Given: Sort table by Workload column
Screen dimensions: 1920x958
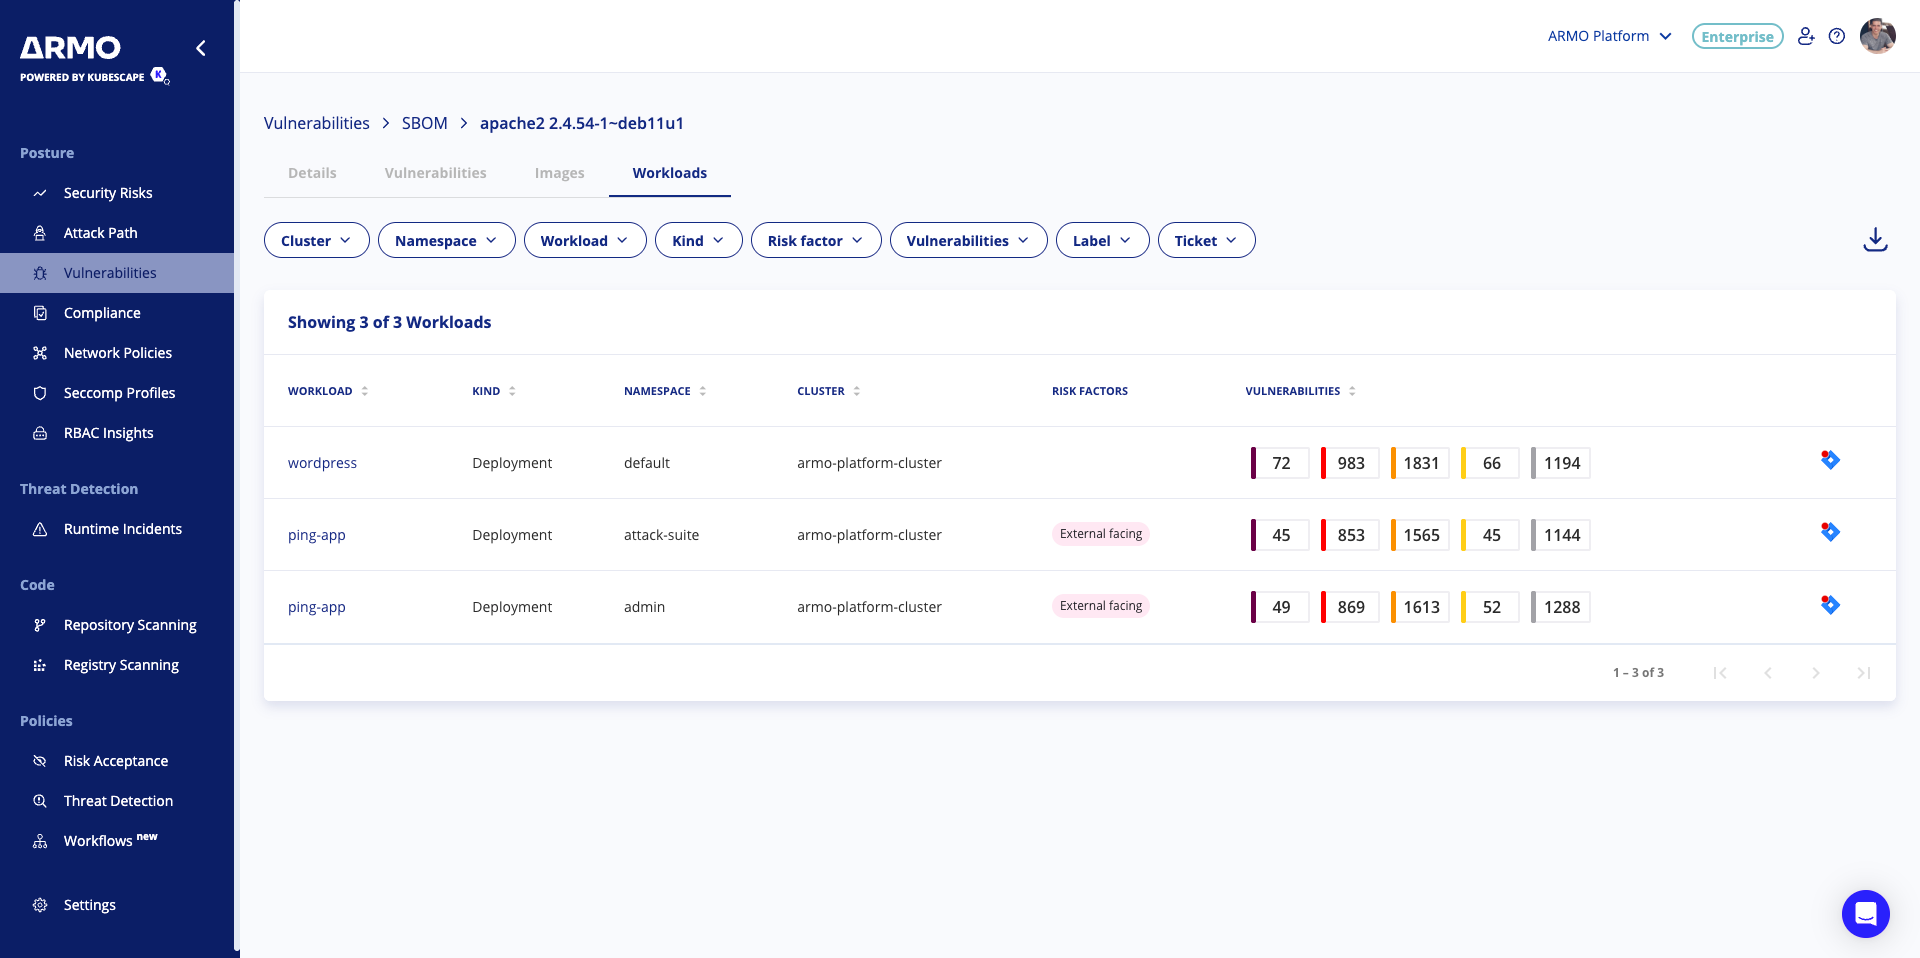Looking at the screenshot, I should point(328,391).
